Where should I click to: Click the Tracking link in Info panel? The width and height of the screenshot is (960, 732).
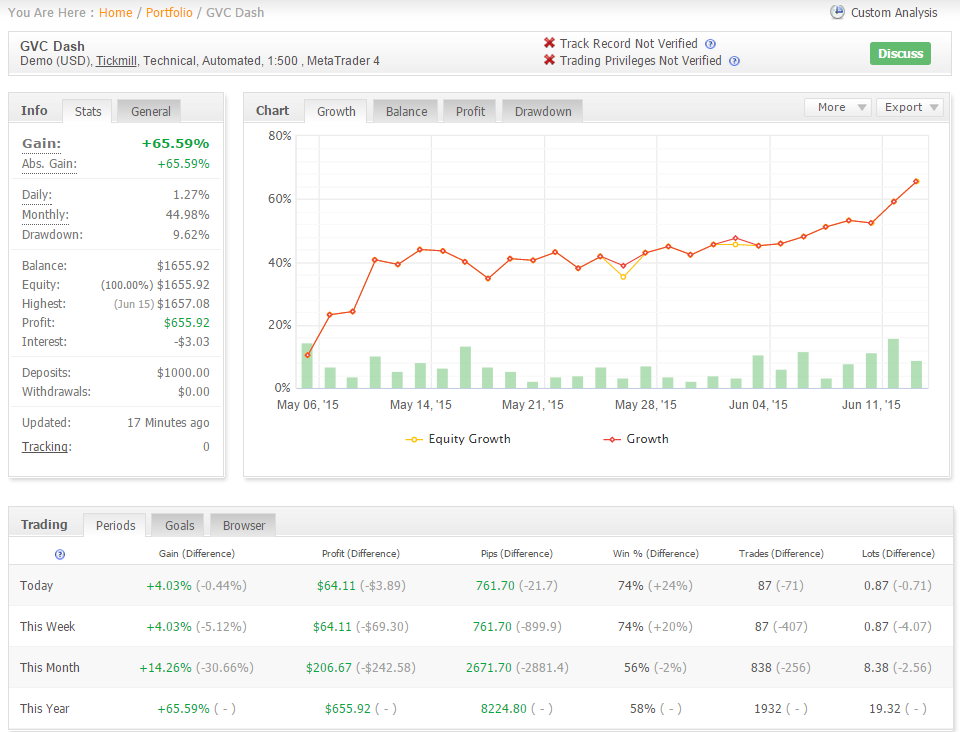coord(47,447)
